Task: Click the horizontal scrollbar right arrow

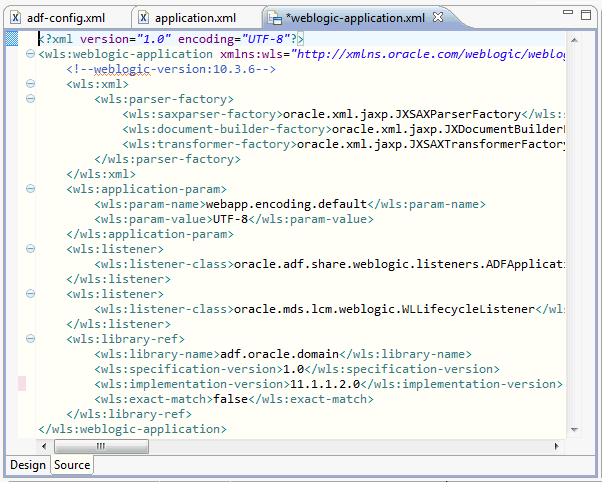Action: pyautogui.click(x=557, y=446)
